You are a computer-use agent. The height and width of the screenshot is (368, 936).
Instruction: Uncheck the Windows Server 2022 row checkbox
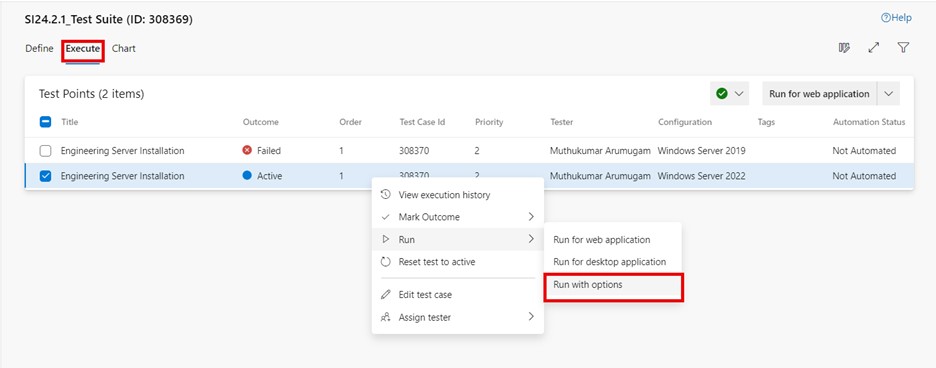[45, 176]
